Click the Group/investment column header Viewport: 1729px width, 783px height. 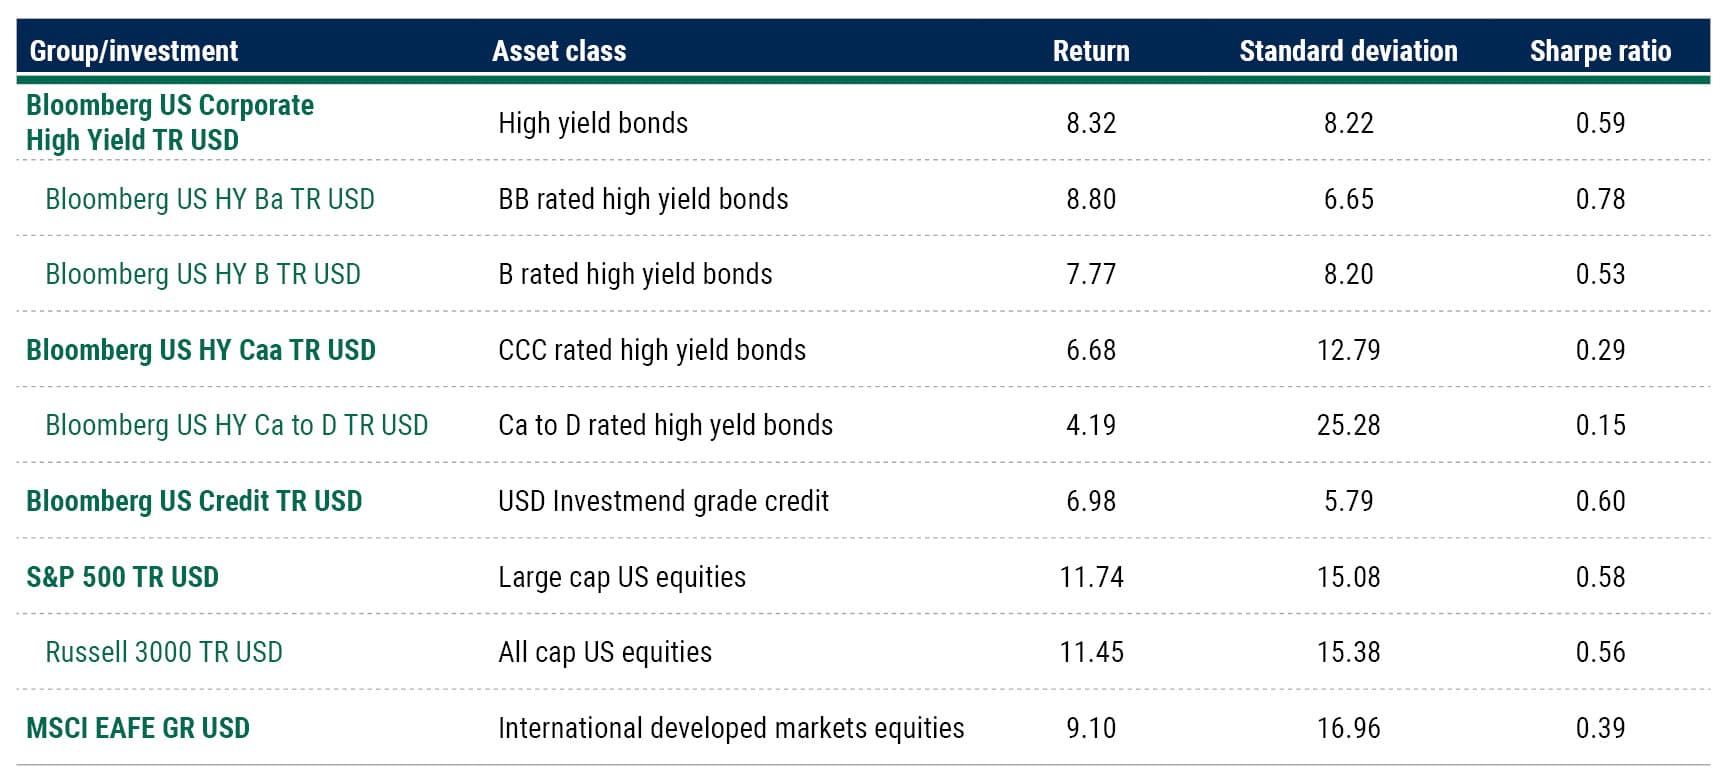[134, 51]
